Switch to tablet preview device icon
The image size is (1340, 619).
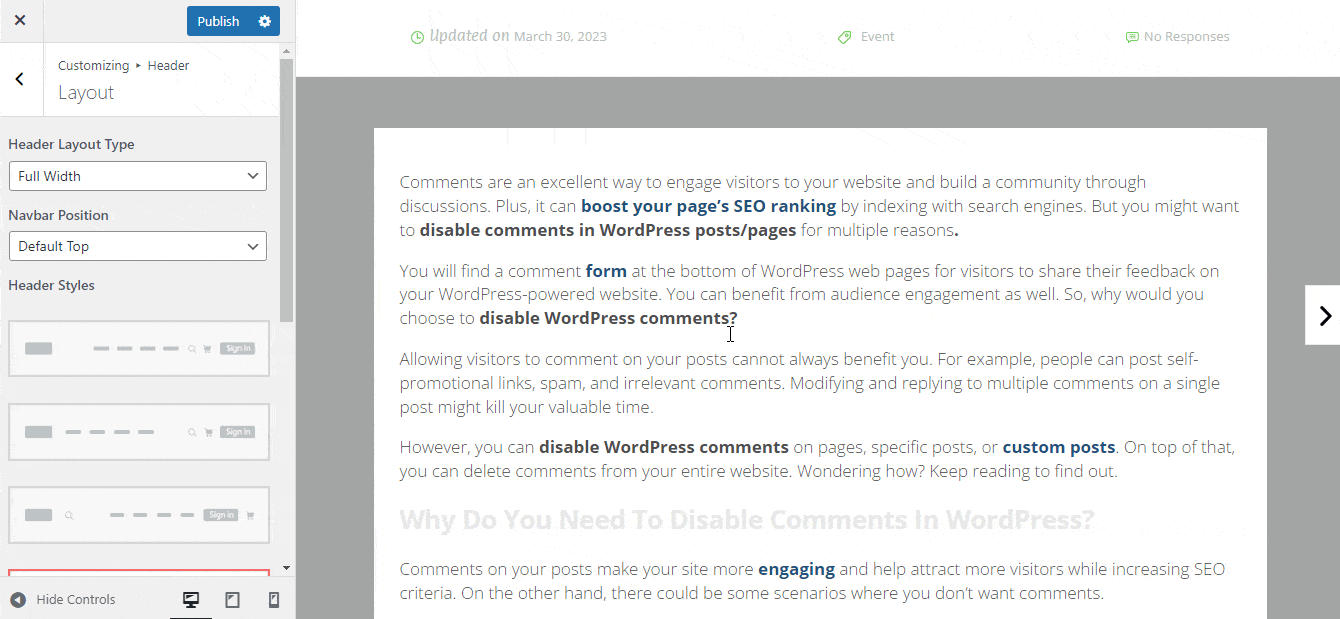pyautogui.click(x=232, y=600)
